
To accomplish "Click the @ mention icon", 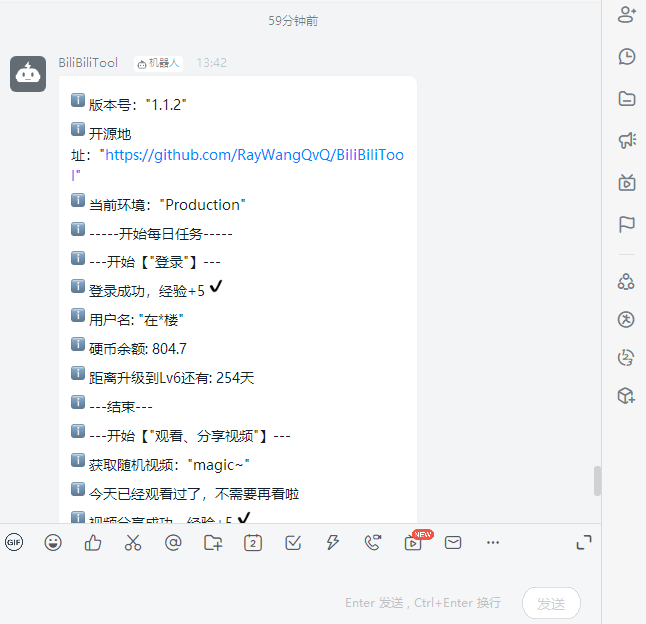I will tap(173, 542).
